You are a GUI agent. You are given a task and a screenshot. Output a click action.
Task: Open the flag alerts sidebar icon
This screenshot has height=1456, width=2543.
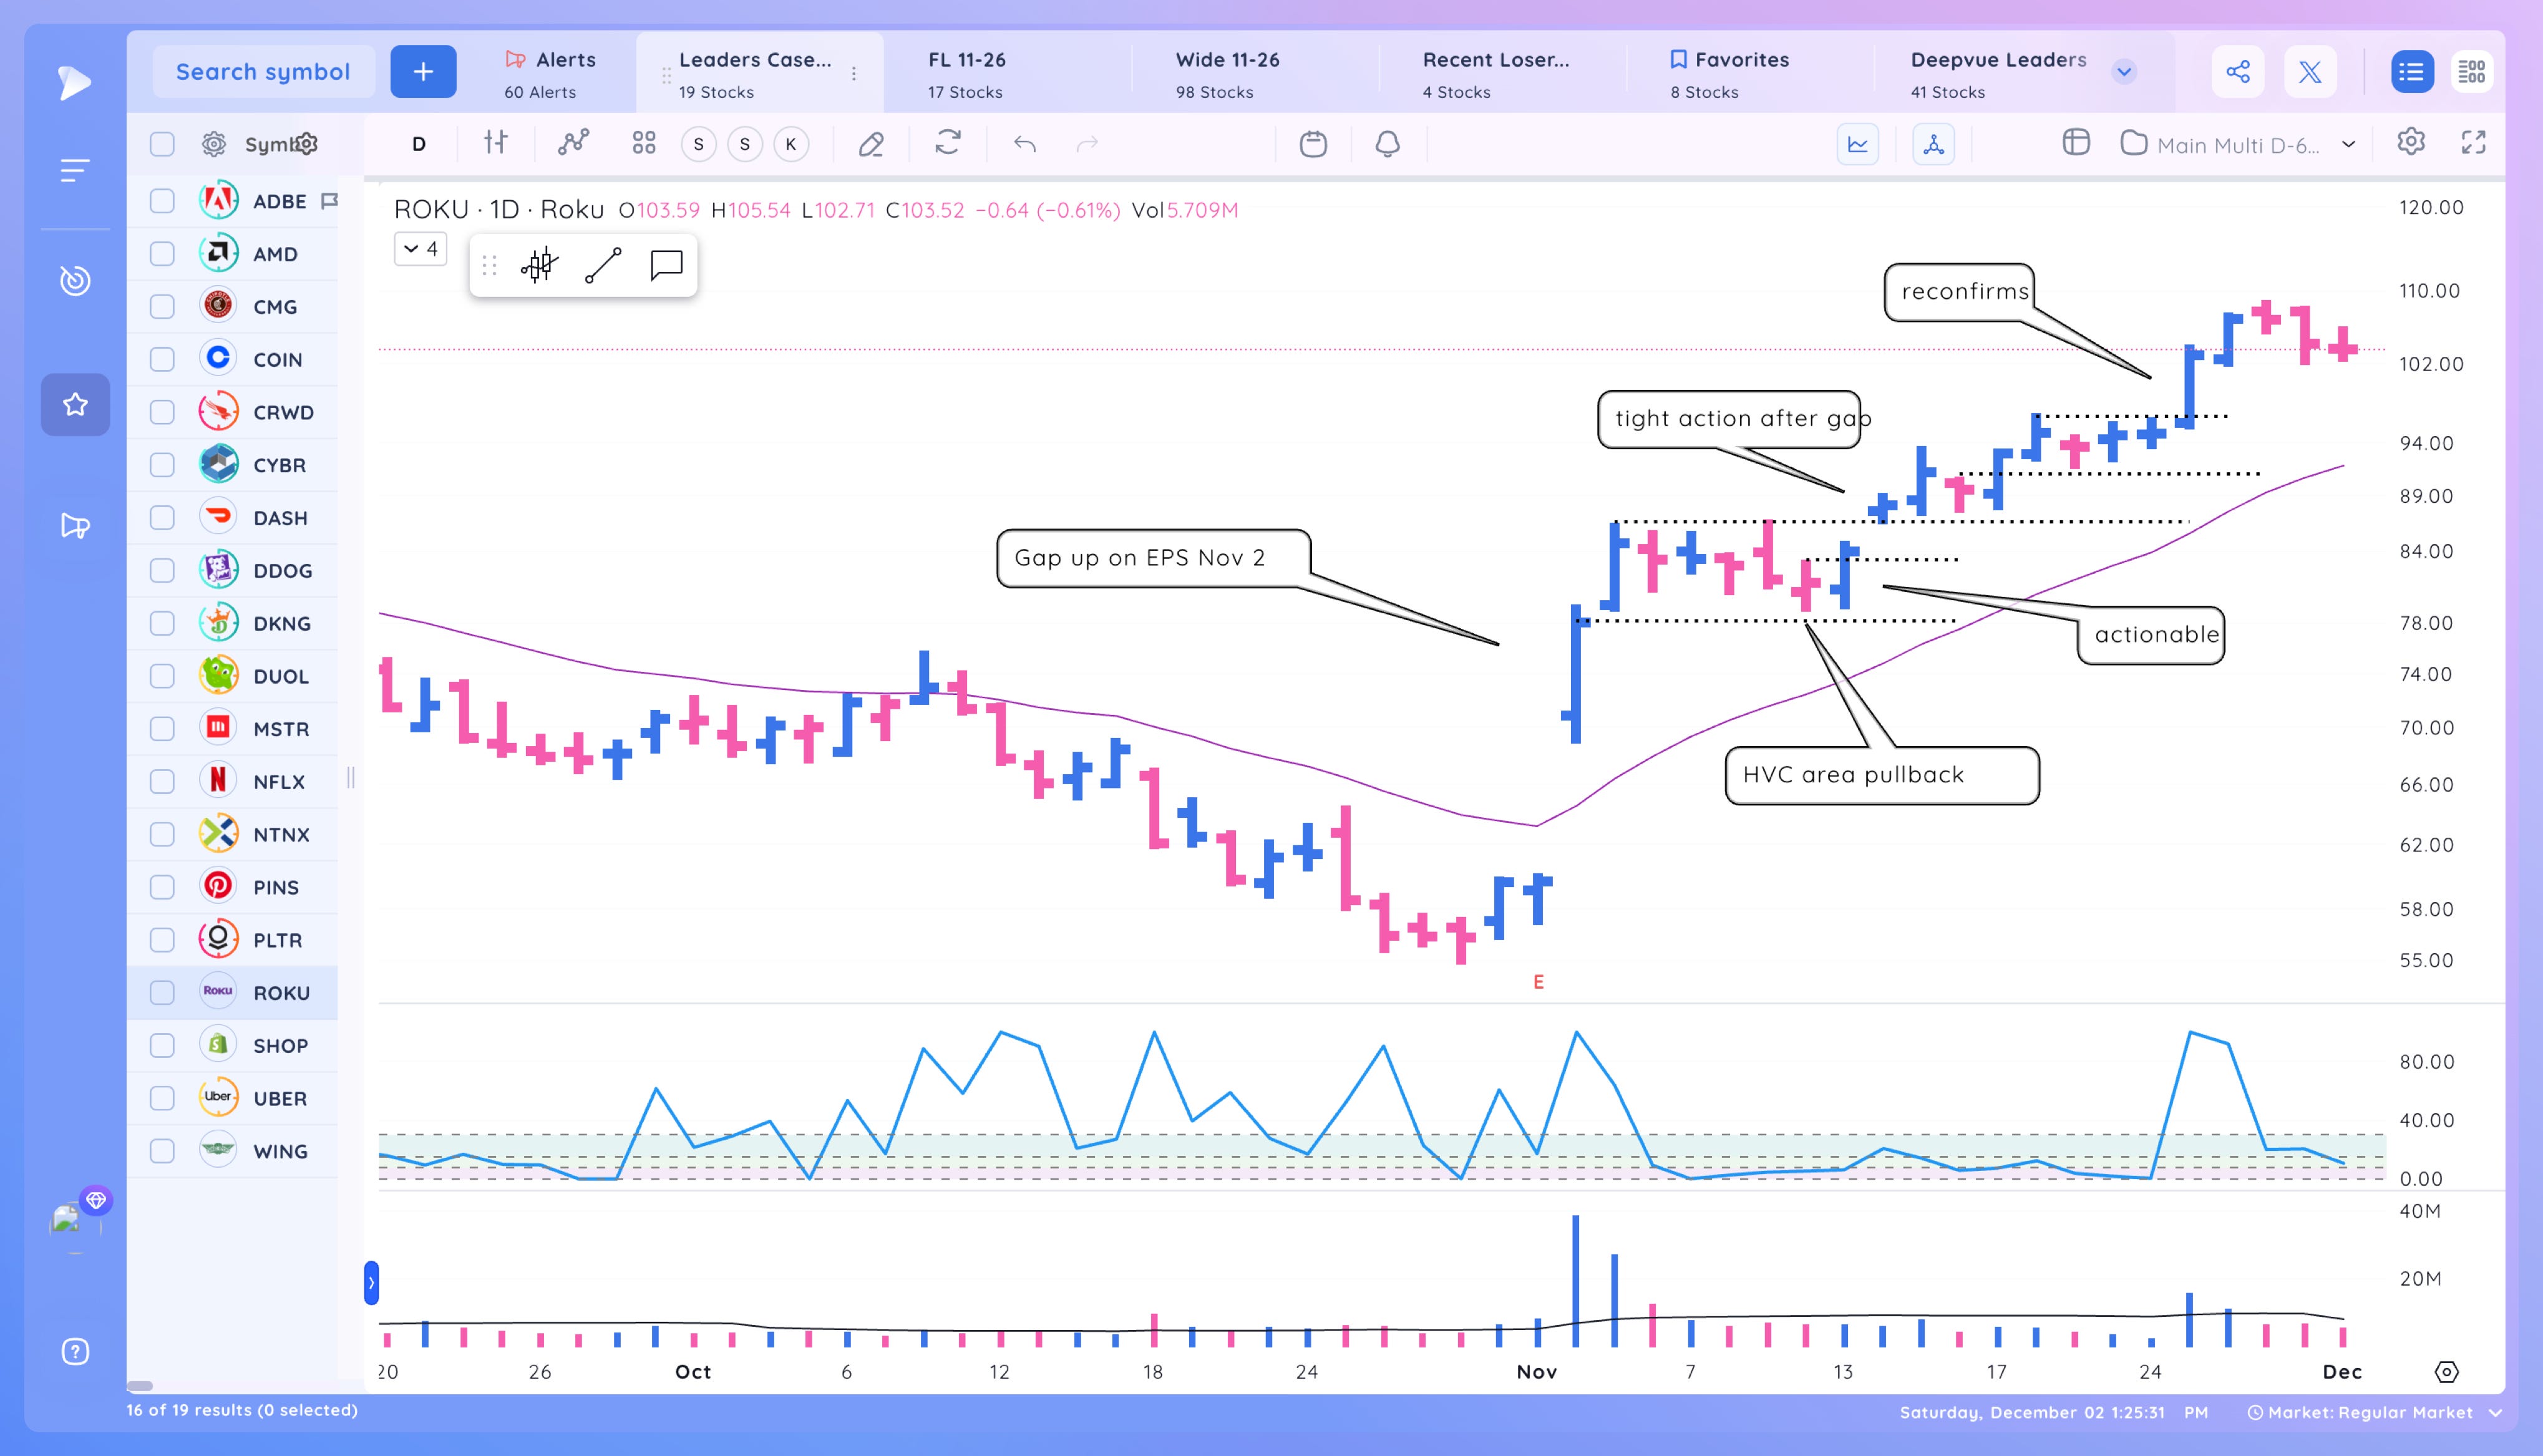click(75, 526)
